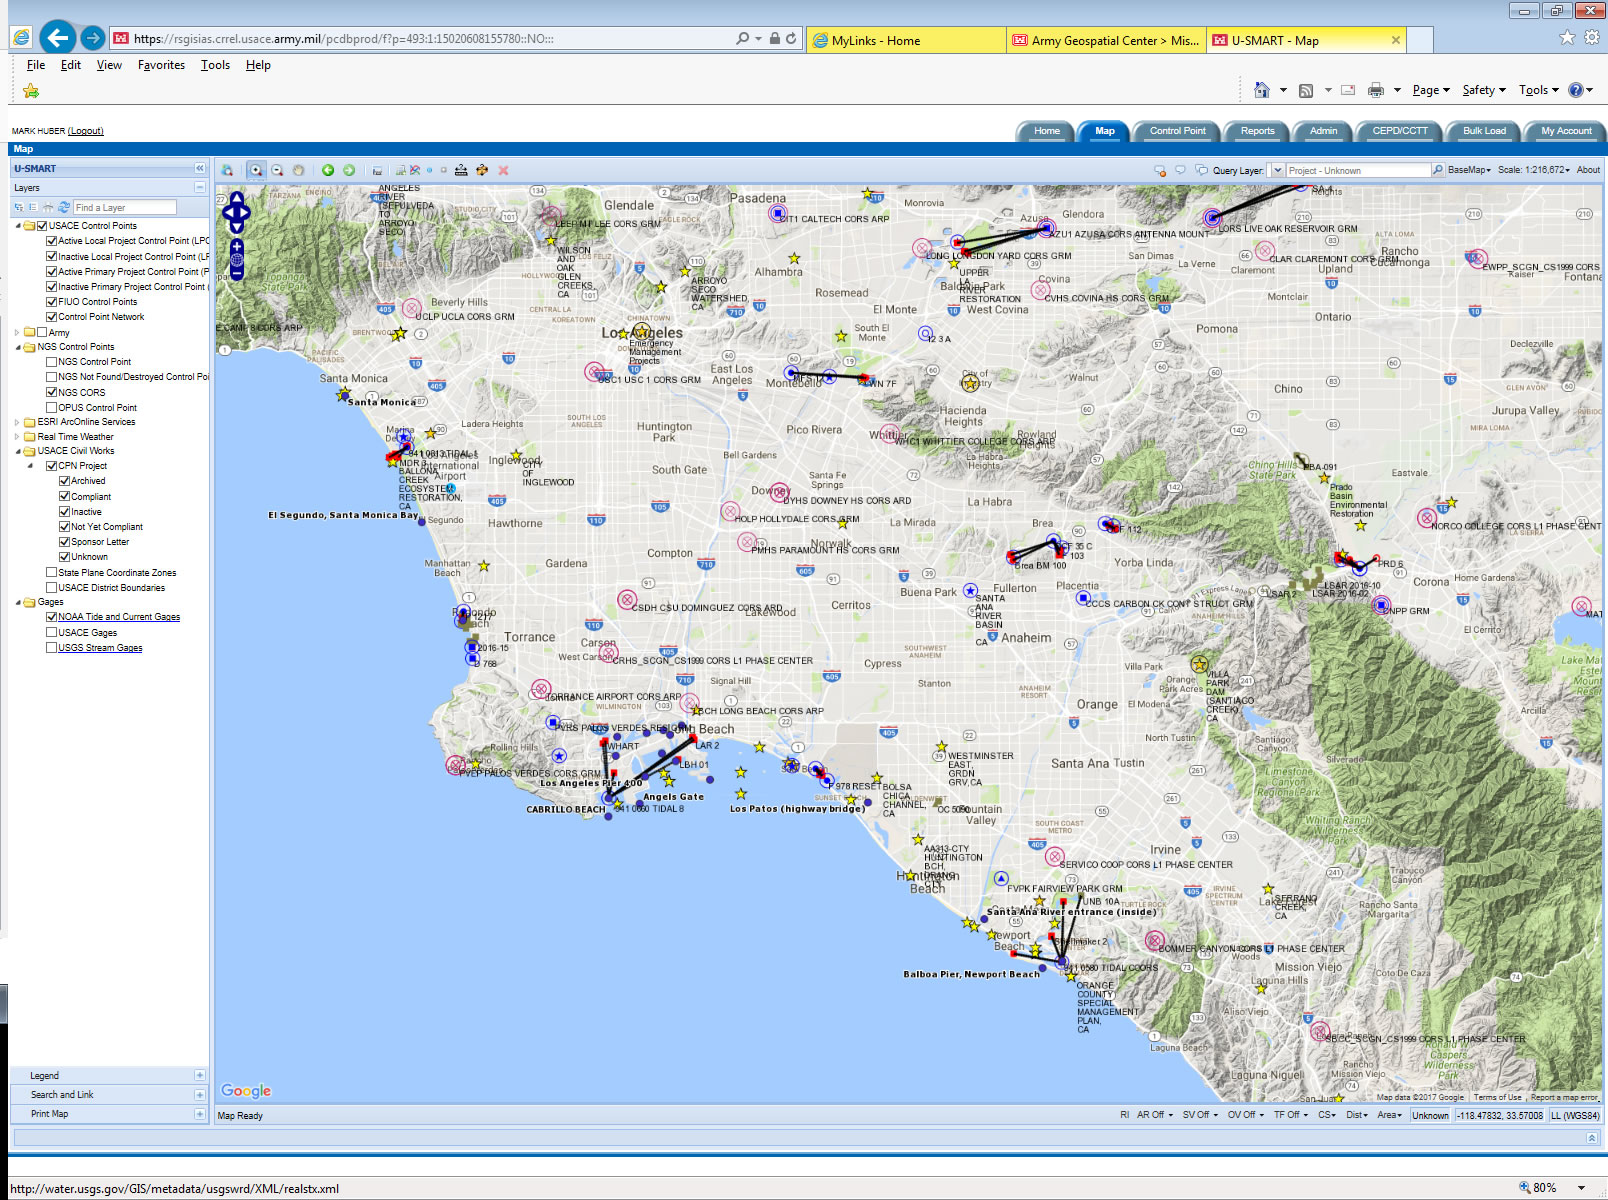Click the About link on map toolbar
The height and width of the screenshot is (1200, 1608).
pyautogui.click(x=1588, y=170)
